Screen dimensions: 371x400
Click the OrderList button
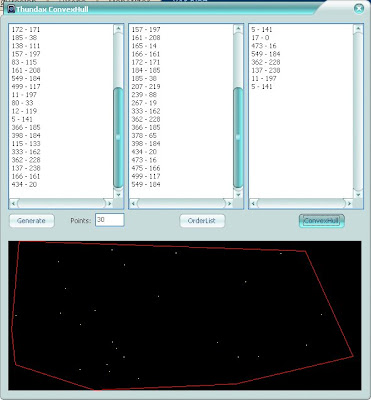(x=202, y=221)
